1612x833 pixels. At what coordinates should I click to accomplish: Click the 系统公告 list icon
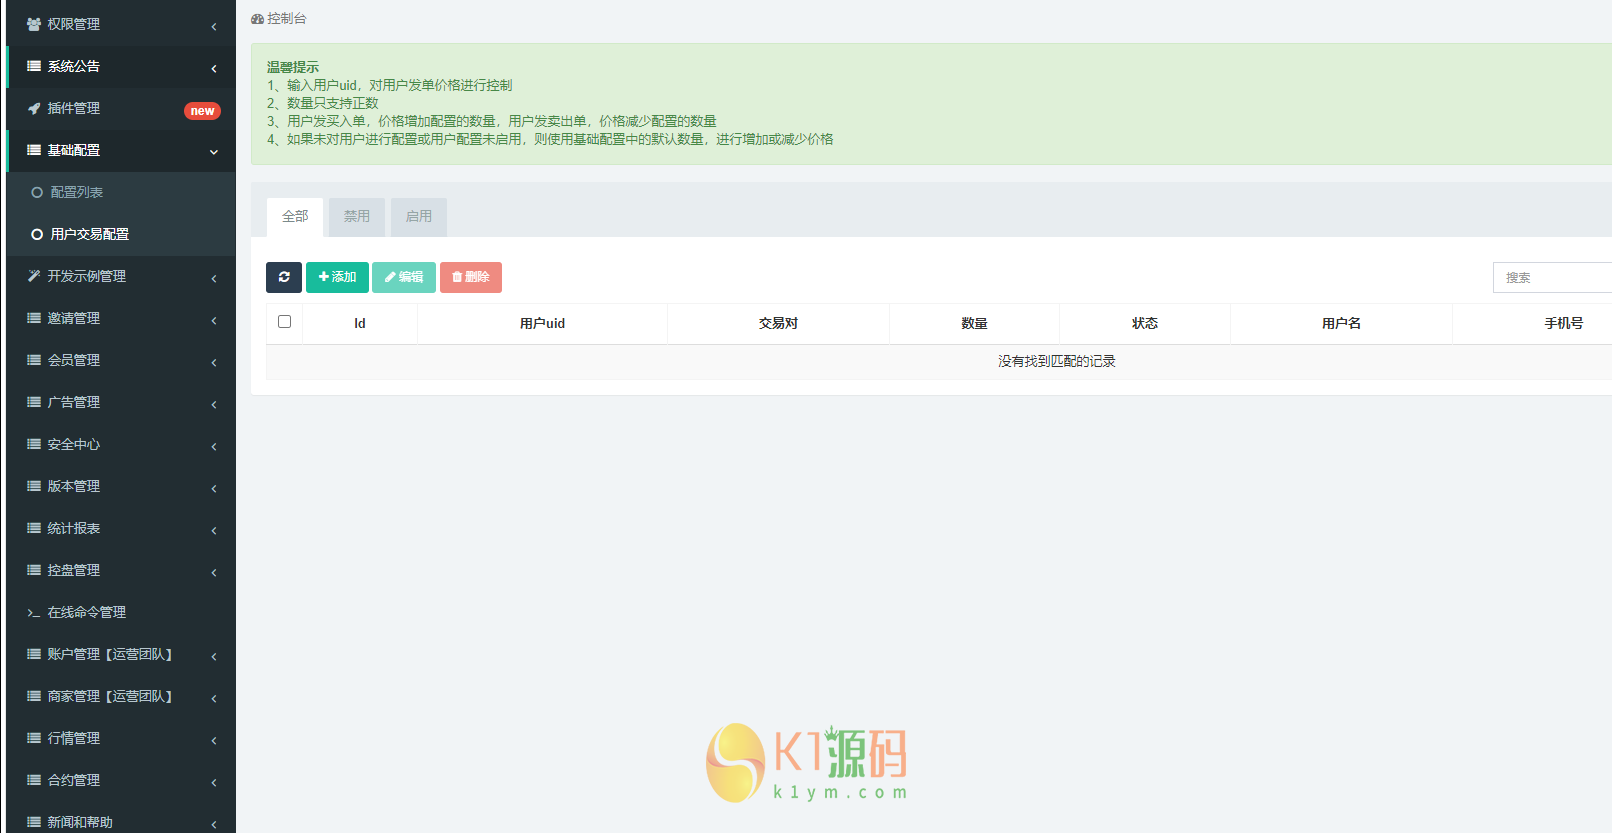(x=34, y=66)
